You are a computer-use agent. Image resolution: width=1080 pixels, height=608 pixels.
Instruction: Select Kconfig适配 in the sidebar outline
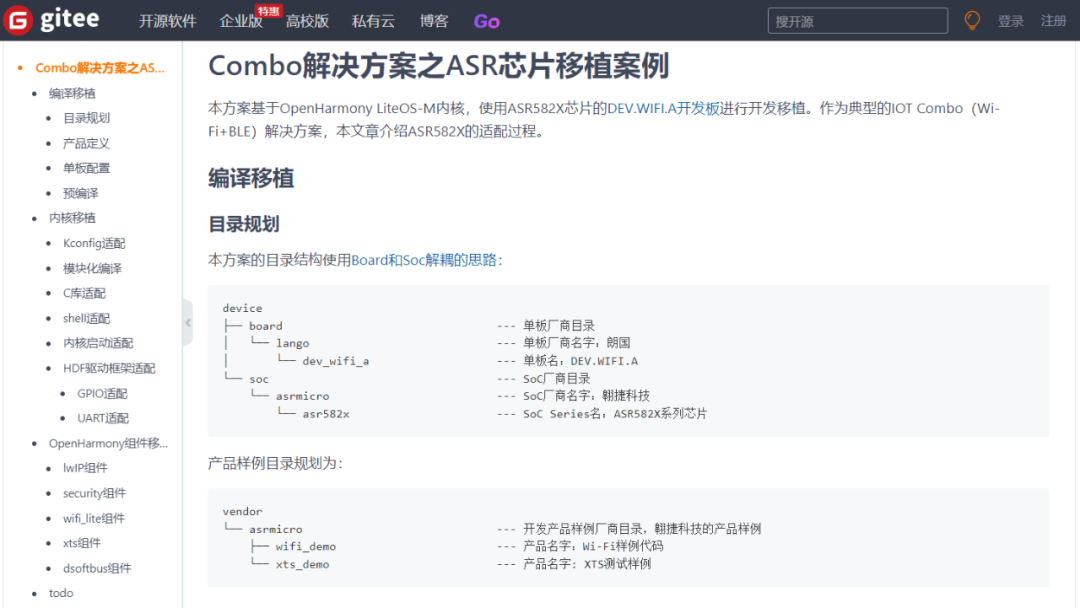94,243
